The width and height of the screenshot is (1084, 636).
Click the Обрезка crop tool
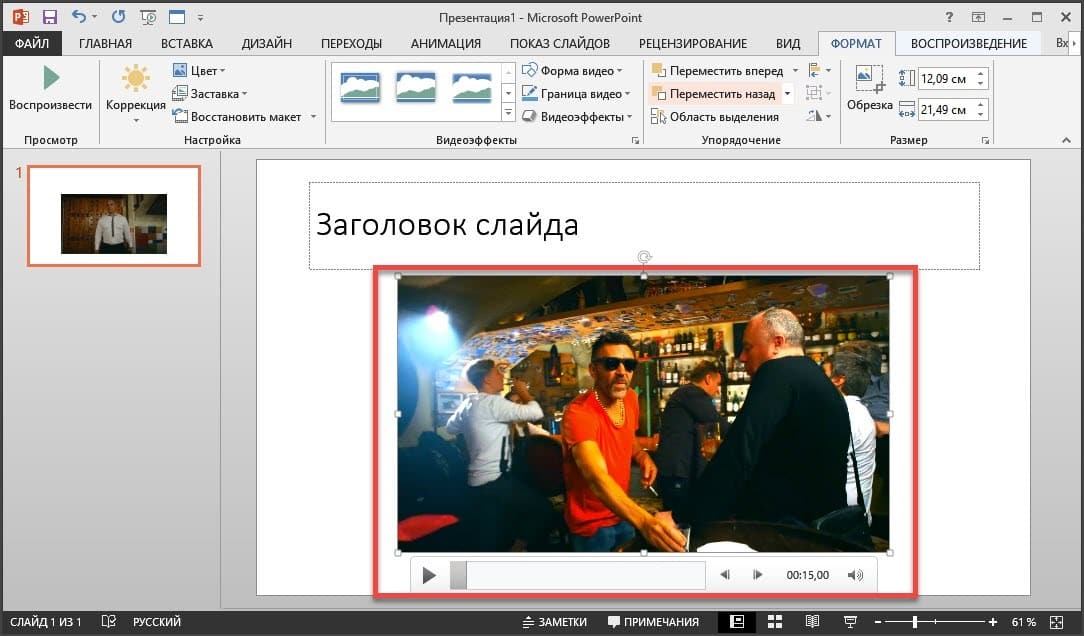pos(870,88)
